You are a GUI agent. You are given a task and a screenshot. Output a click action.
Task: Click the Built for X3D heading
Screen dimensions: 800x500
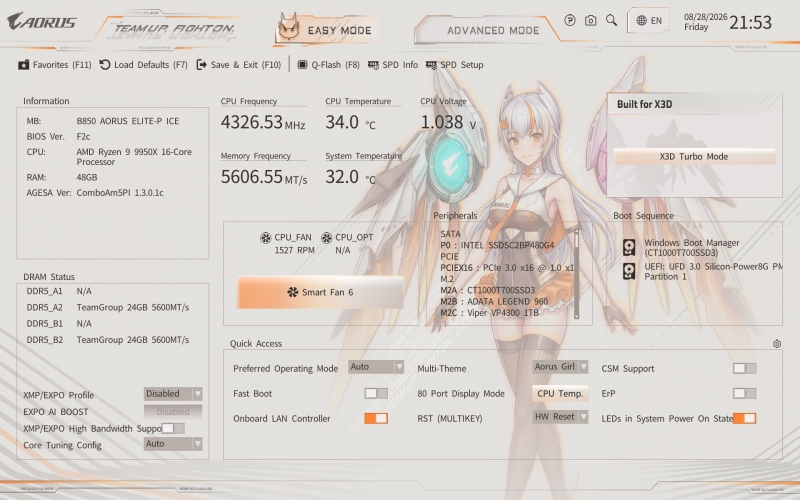tap(644, 104)
